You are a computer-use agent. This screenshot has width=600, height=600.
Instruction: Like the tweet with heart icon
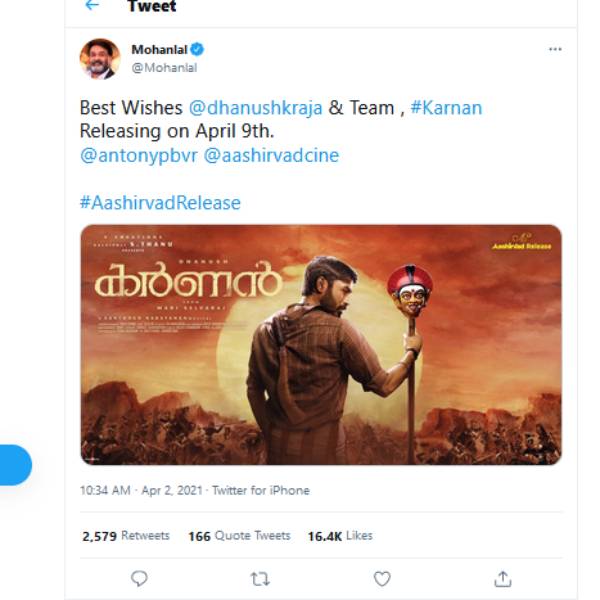point(381,578)
